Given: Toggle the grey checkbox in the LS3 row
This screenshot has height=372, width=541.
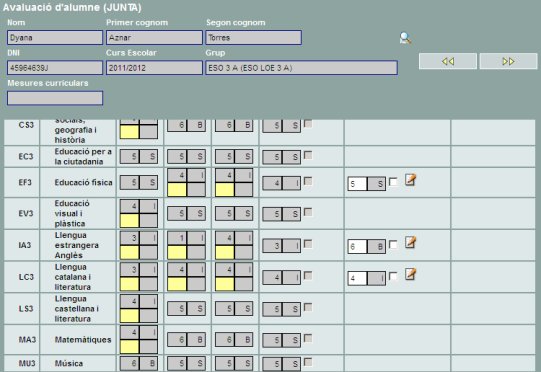Looking at the screenshot, I should tap(308, 307).
